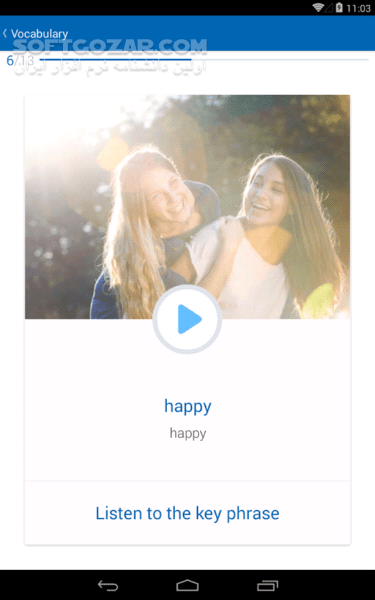
Task: Go back using the Vocabulary chevron
Action: point(5,34)
